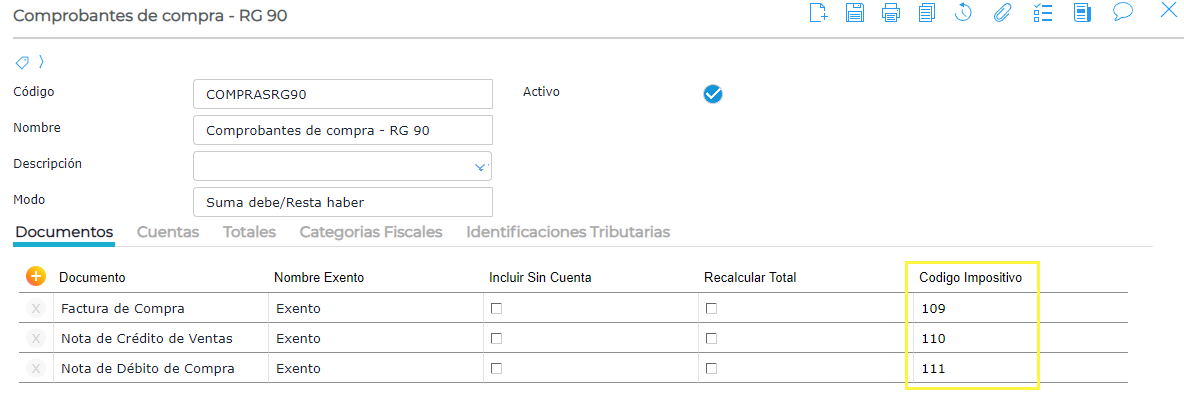
Task: Expand the Descripción dropdown arrow
Action: [x=480, y=167]
